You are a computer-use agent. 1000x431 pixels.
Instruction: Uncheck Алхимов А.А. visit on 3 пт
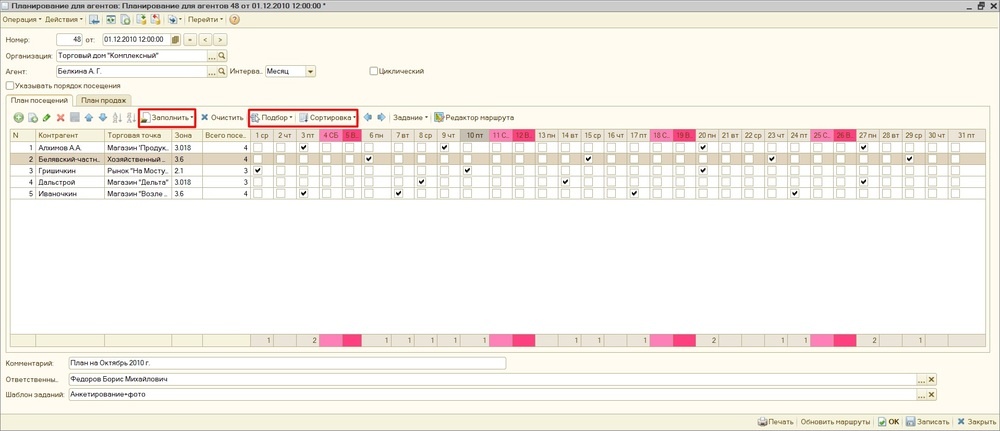click(x=304, y=147)
